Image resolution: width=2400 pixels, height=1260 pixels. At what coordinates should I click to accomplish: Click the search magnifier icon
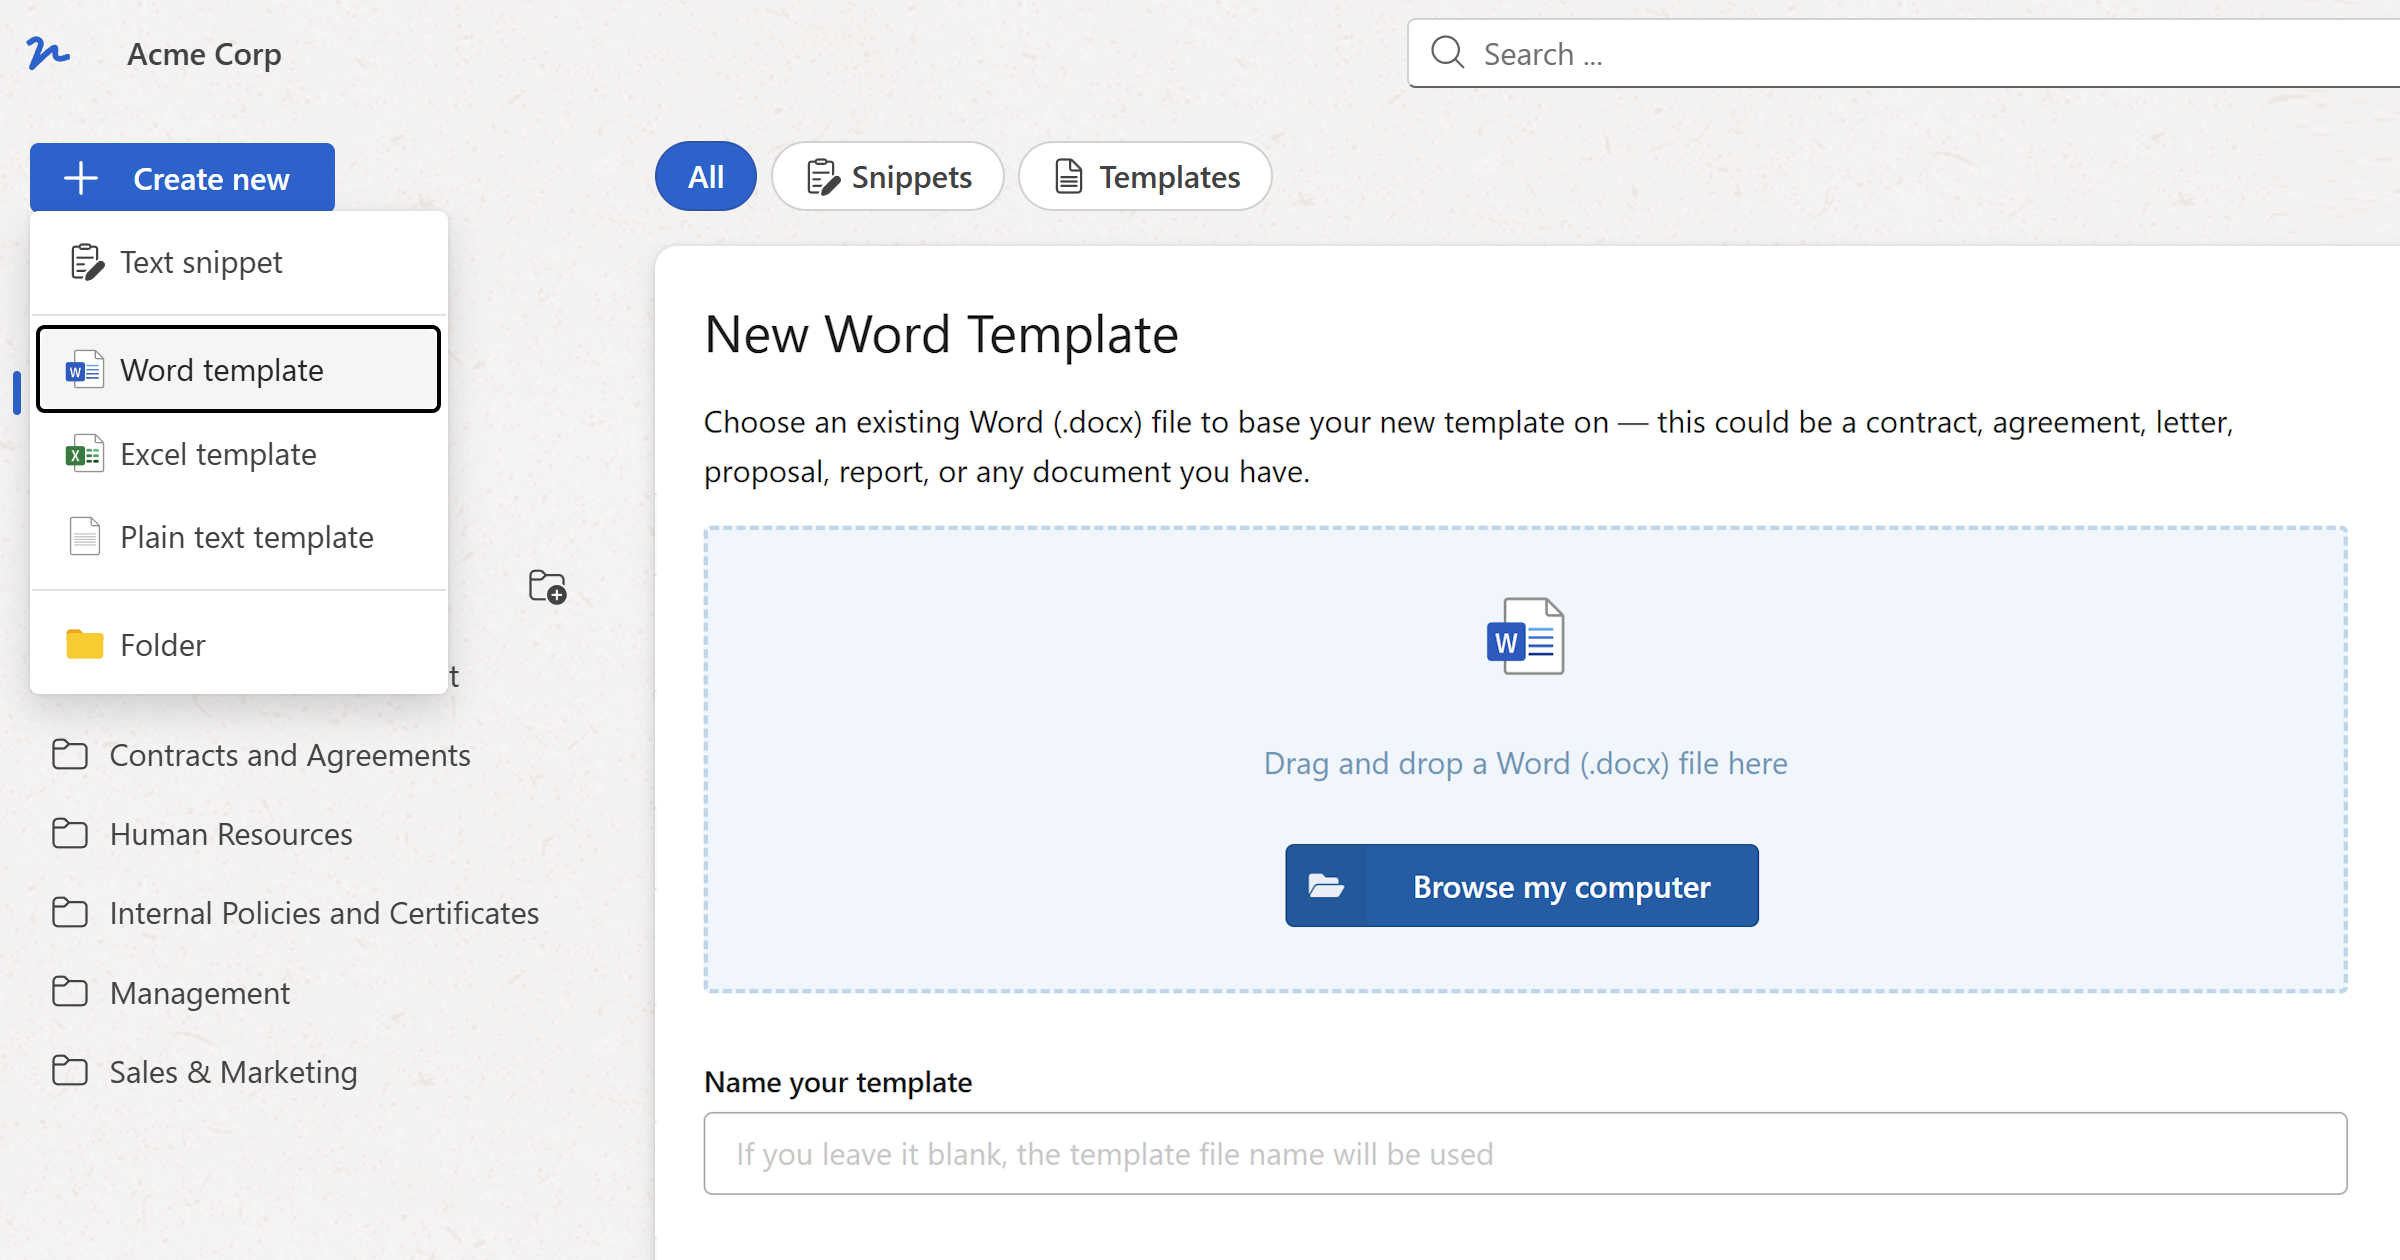coord(1447,53)
